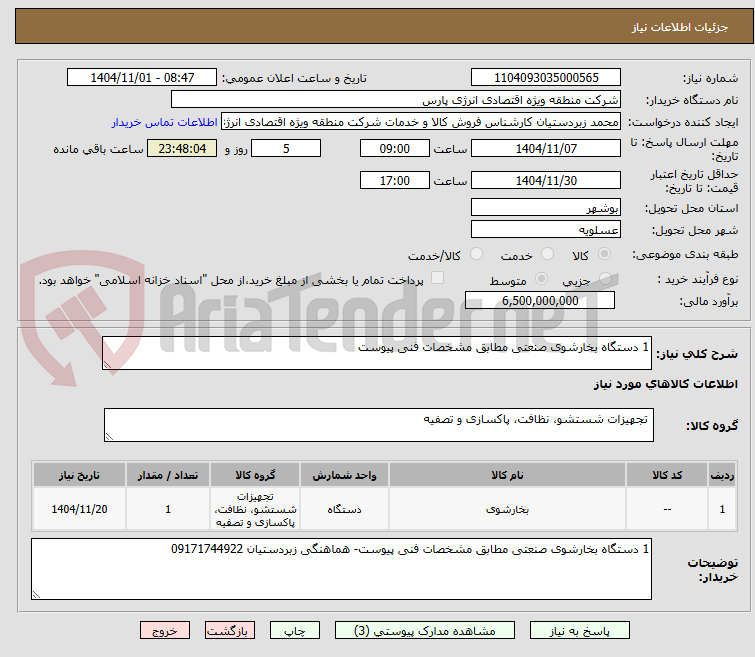Open اطلاعات تماس خریدار link
The height and width of the screenshot is (657, 755).
pyautogui.click(x=165, y=122)
